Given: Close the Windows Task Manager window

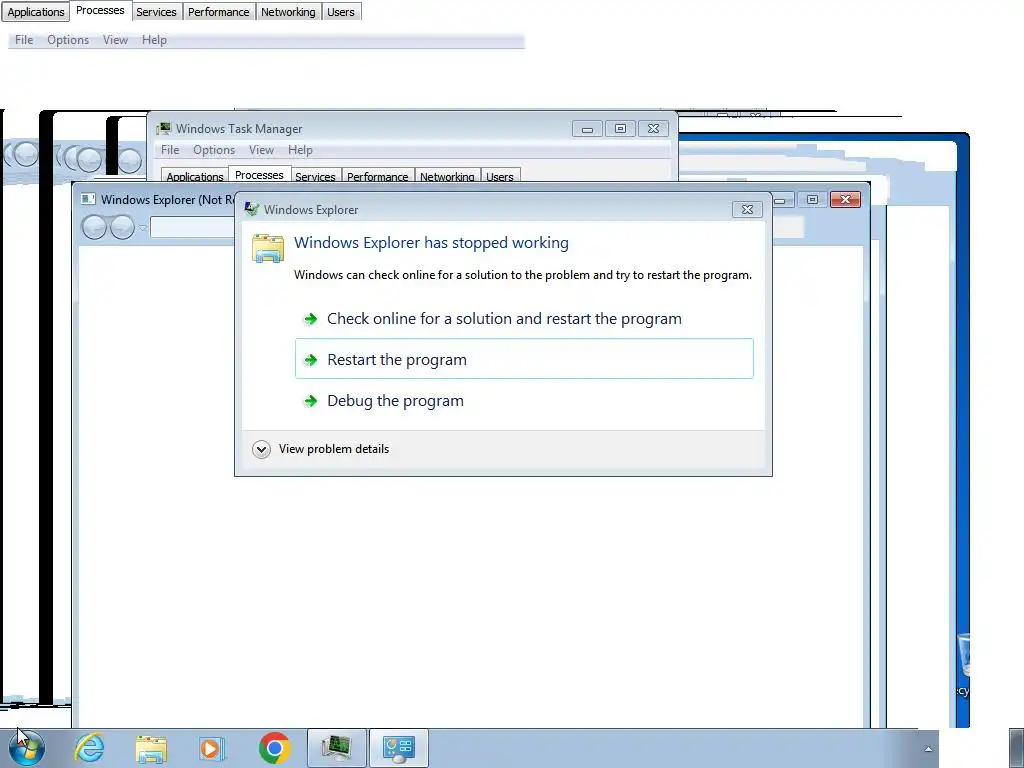Looking at the screenshot, I should tap(653, 129).
